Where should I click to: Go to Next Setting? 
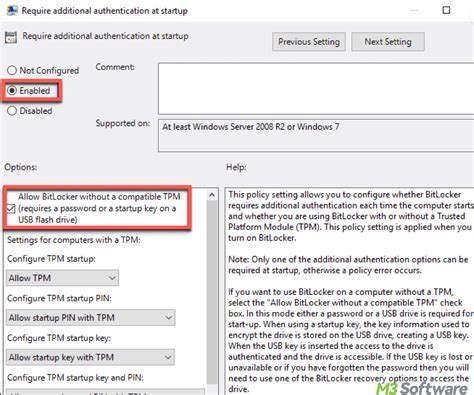[x=388, y=42]
